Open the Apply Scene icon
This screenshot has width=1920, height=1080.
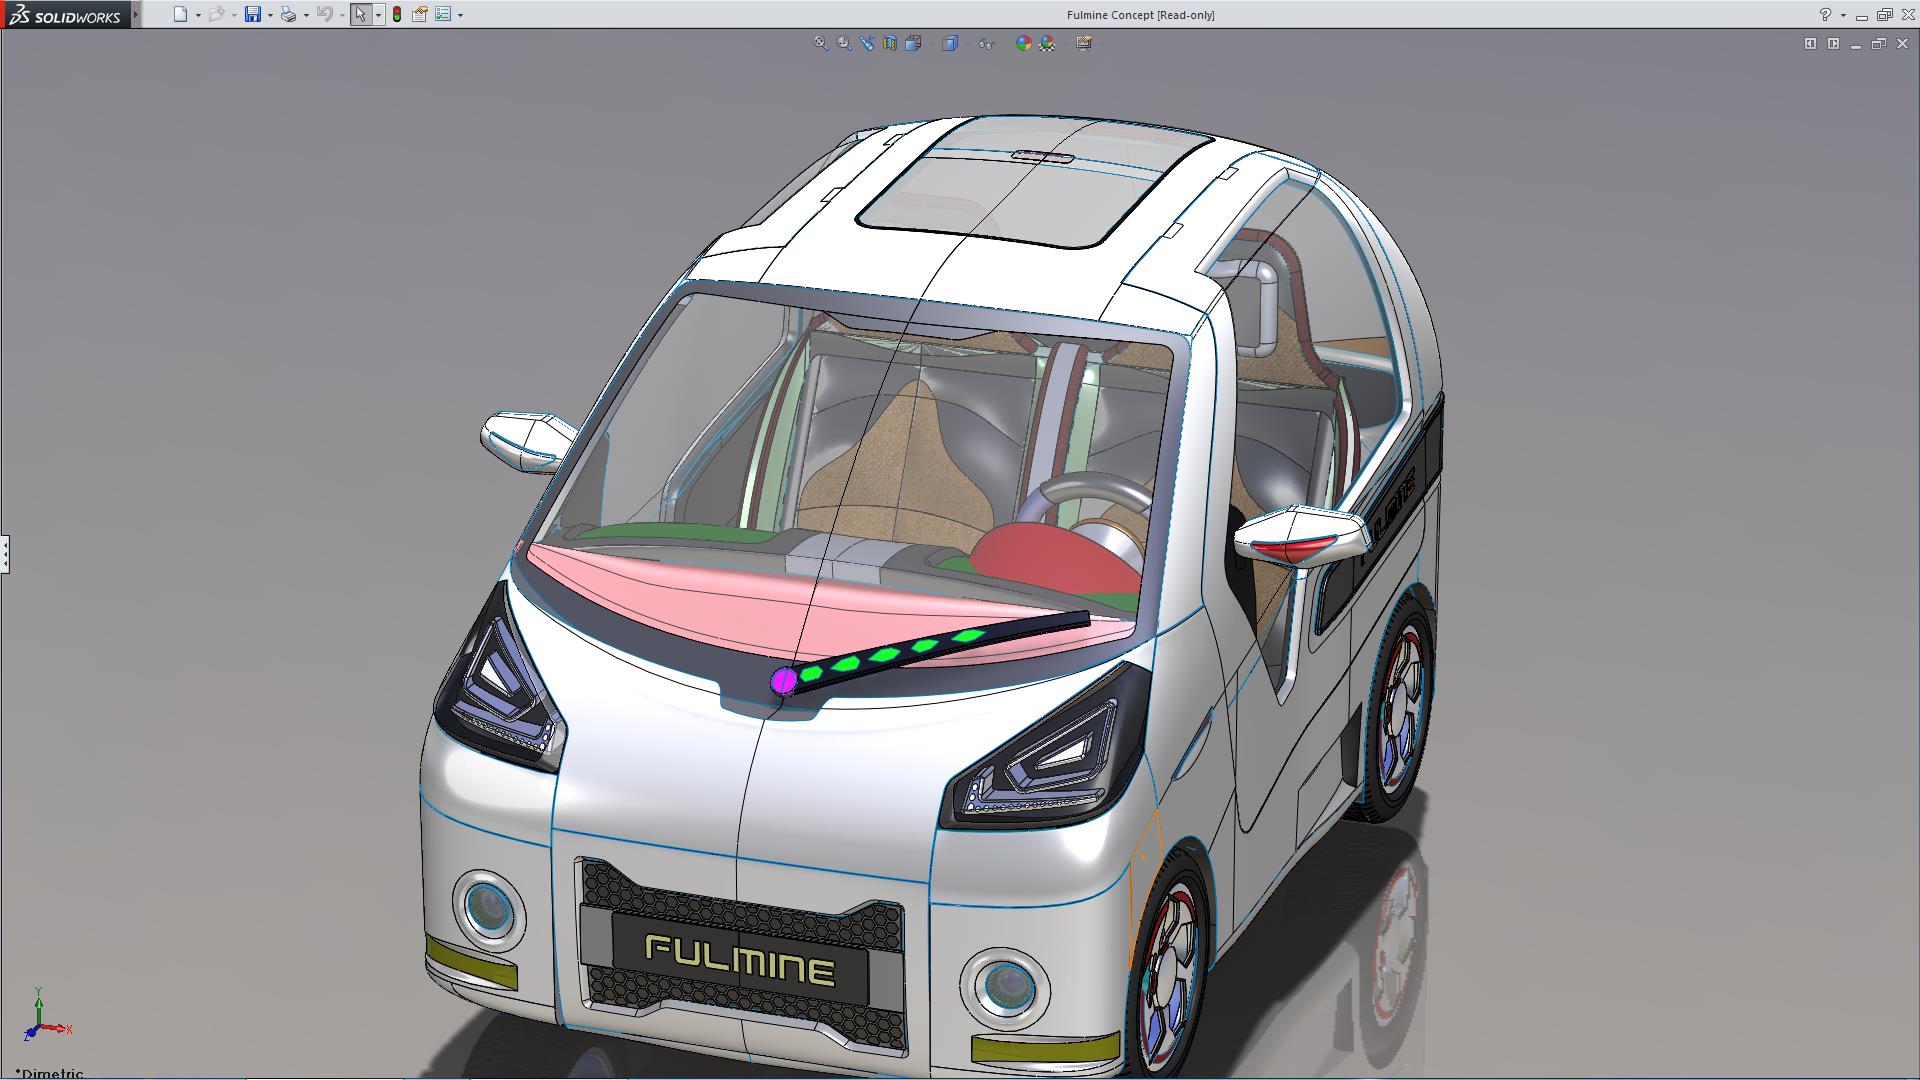tap(1047, 43)
